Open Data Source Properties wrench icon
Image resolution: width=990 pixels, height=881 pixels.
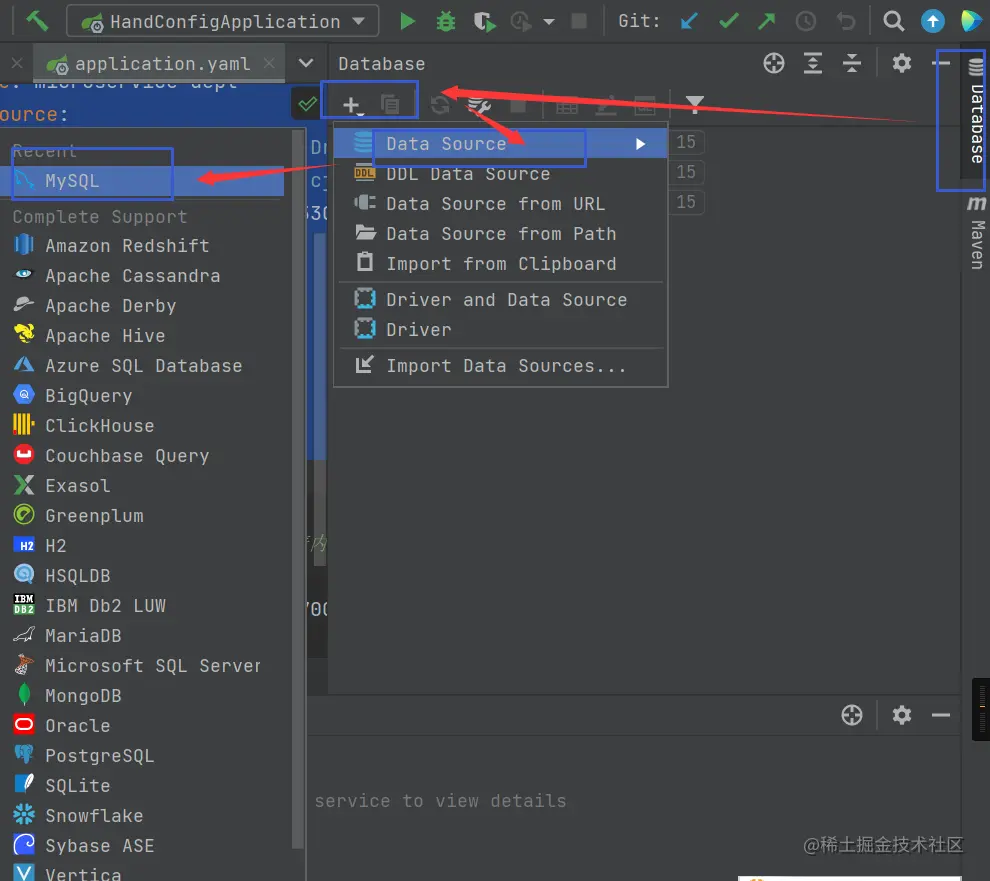[x=479, y=105]
